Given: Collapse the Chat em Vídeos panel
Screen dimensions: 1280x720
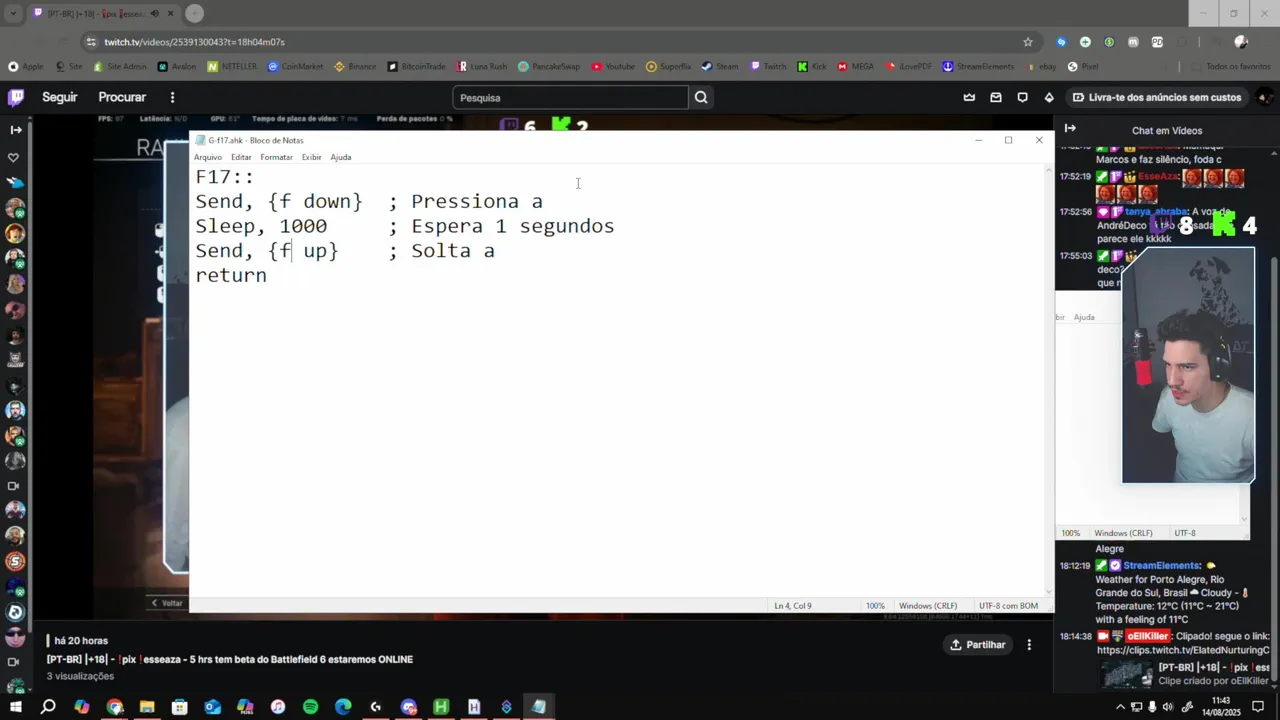Looking at the screenshot, I should point(1070,129).
